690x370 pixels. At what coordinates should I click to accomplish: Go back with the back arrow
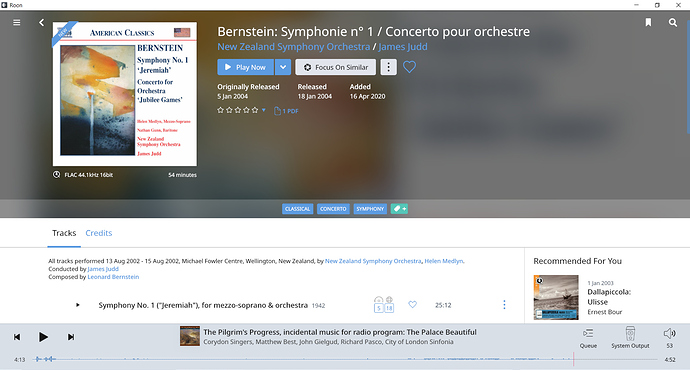click(x=41, y=22)
